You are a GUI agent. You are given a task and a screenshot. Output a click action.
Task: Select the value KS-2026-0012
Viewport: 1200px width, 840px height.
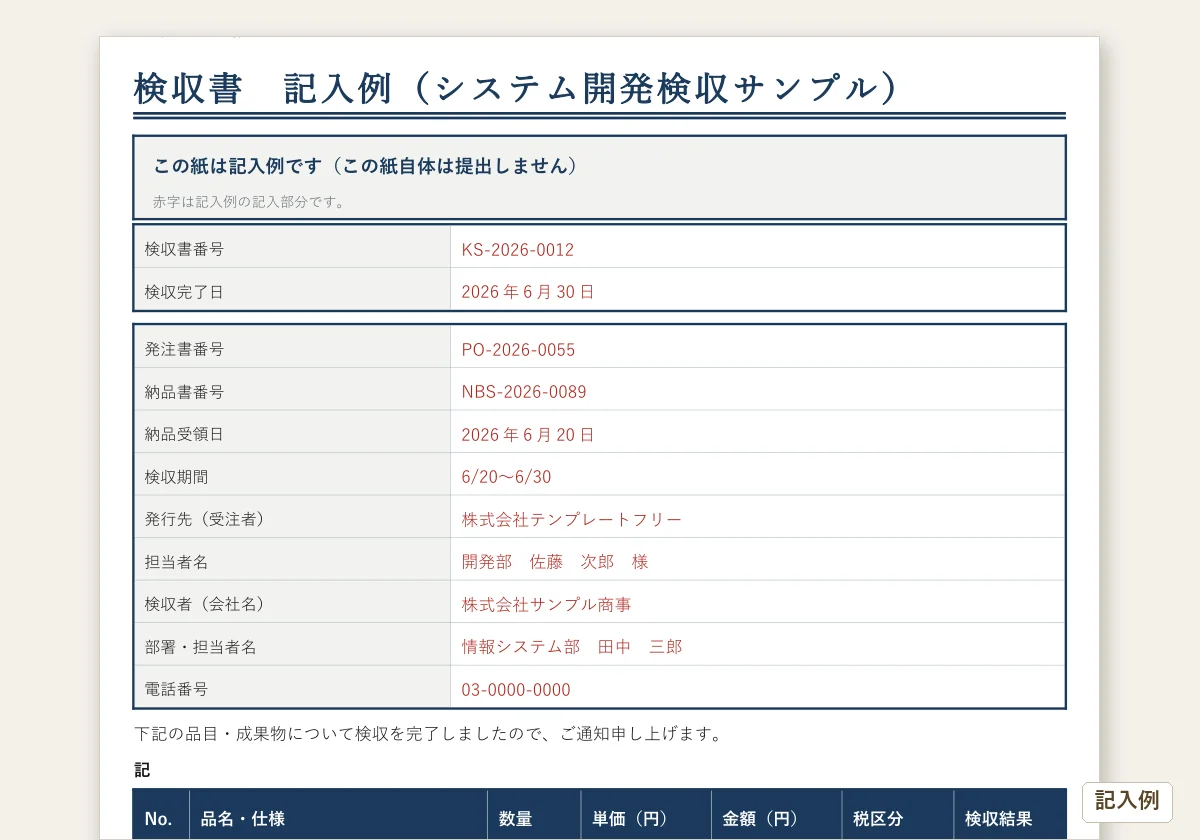518,250
